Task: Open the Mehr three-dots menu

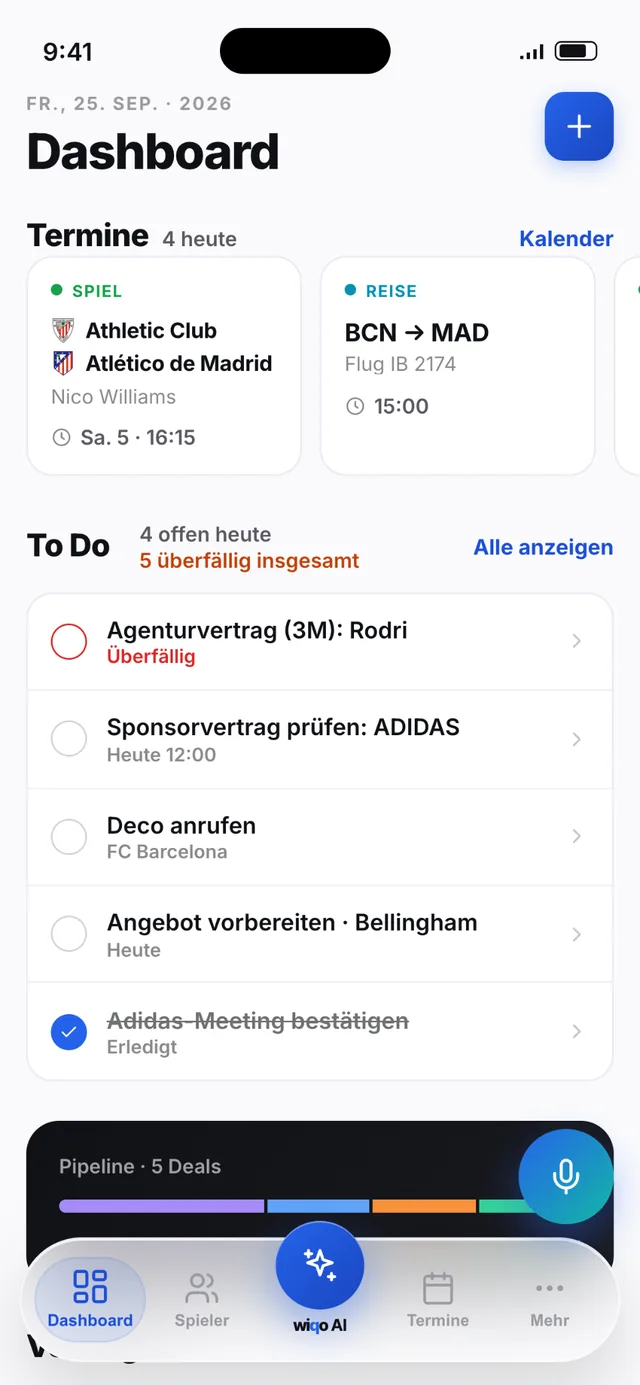Action: click(550, 1288)
